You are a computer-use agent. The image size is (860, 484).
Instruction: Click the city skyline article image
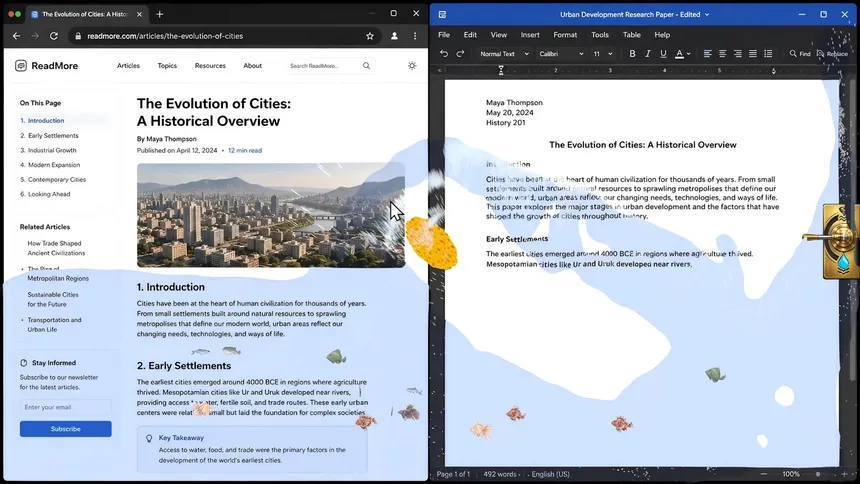point(271,215)
